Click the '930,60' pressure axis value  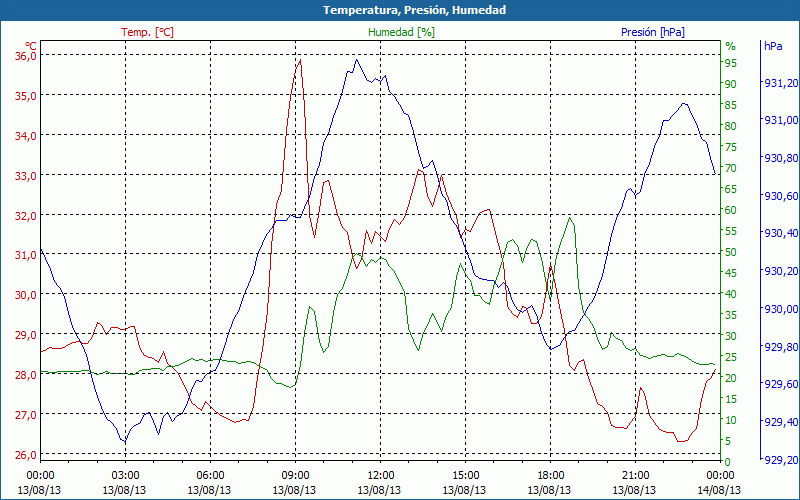(781, 196)
